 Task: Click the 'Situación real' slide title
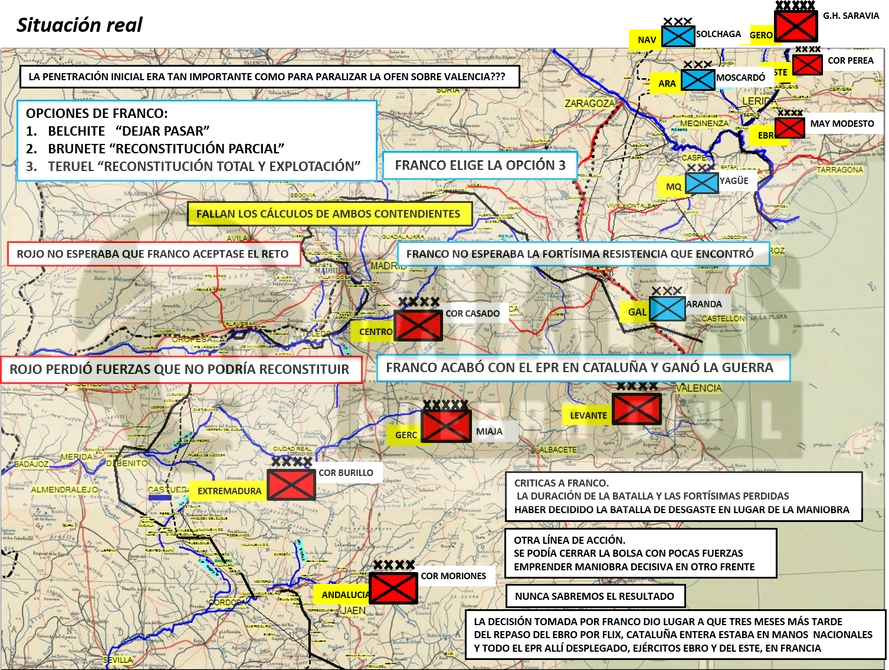(79, 25)
